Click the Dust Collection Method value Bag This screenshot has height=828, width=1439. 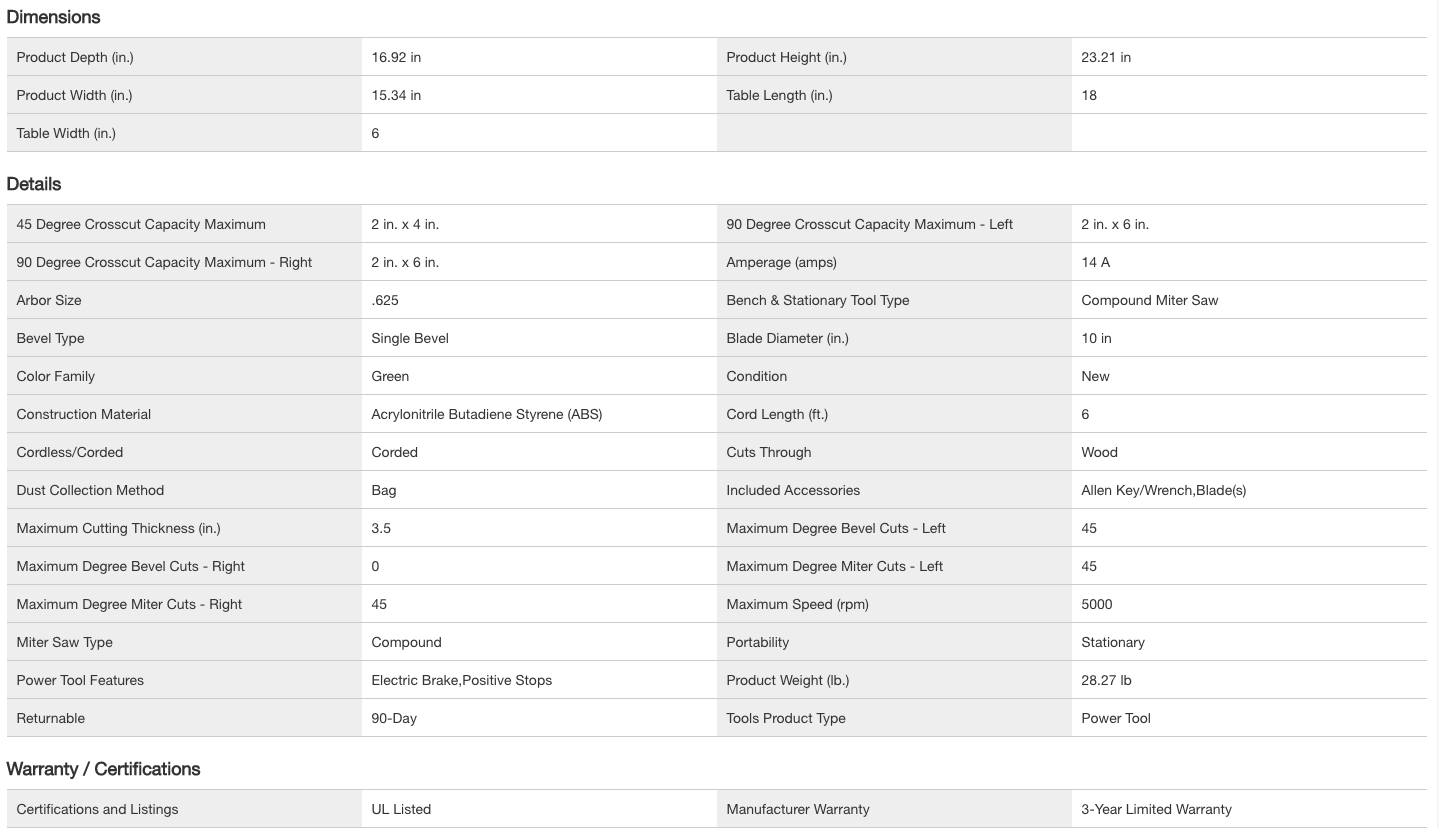[384, 490]
